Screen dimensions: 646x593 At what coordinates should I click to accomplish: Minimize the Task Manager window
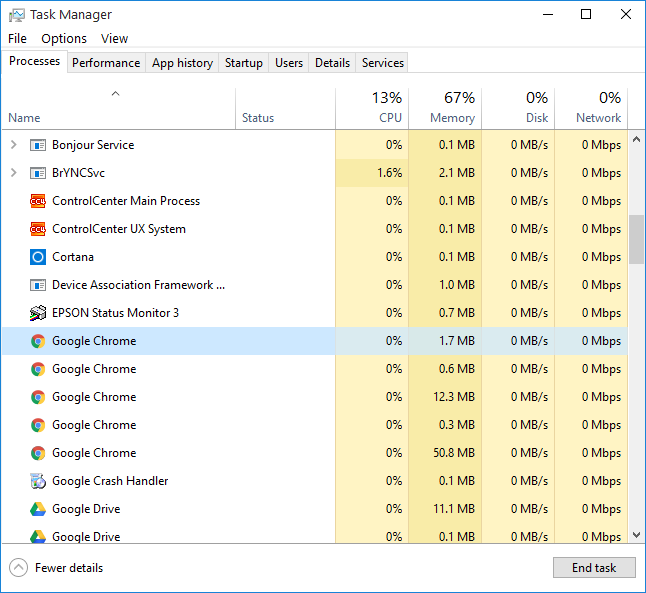pos(548,14)
